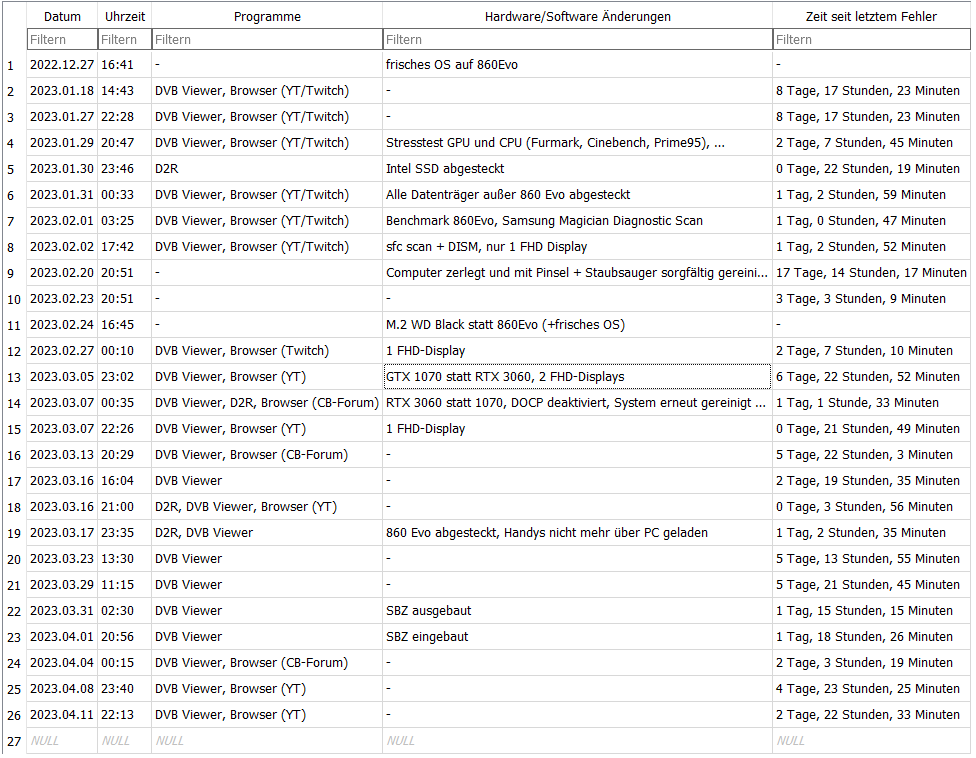Select cell '0 Tage, 21 Stunden, 49 Minuten'
The image size is (976, 758).
click(871, 429)
